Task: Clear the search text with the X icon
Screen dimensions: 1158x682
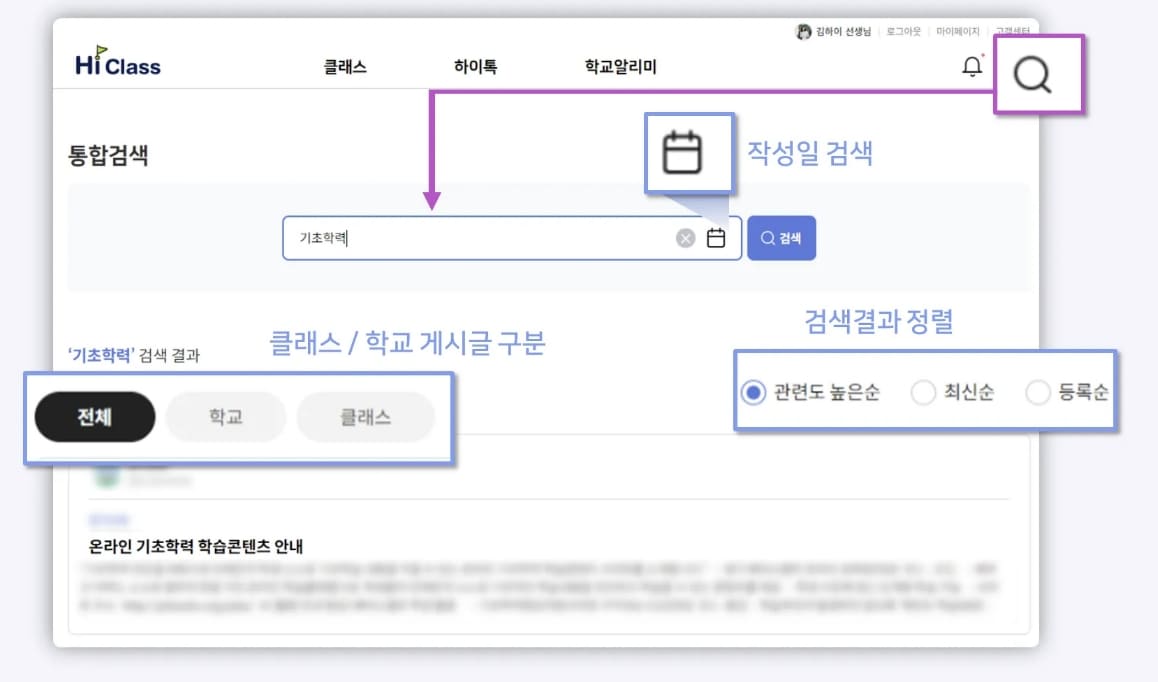Action: (684, 237)
